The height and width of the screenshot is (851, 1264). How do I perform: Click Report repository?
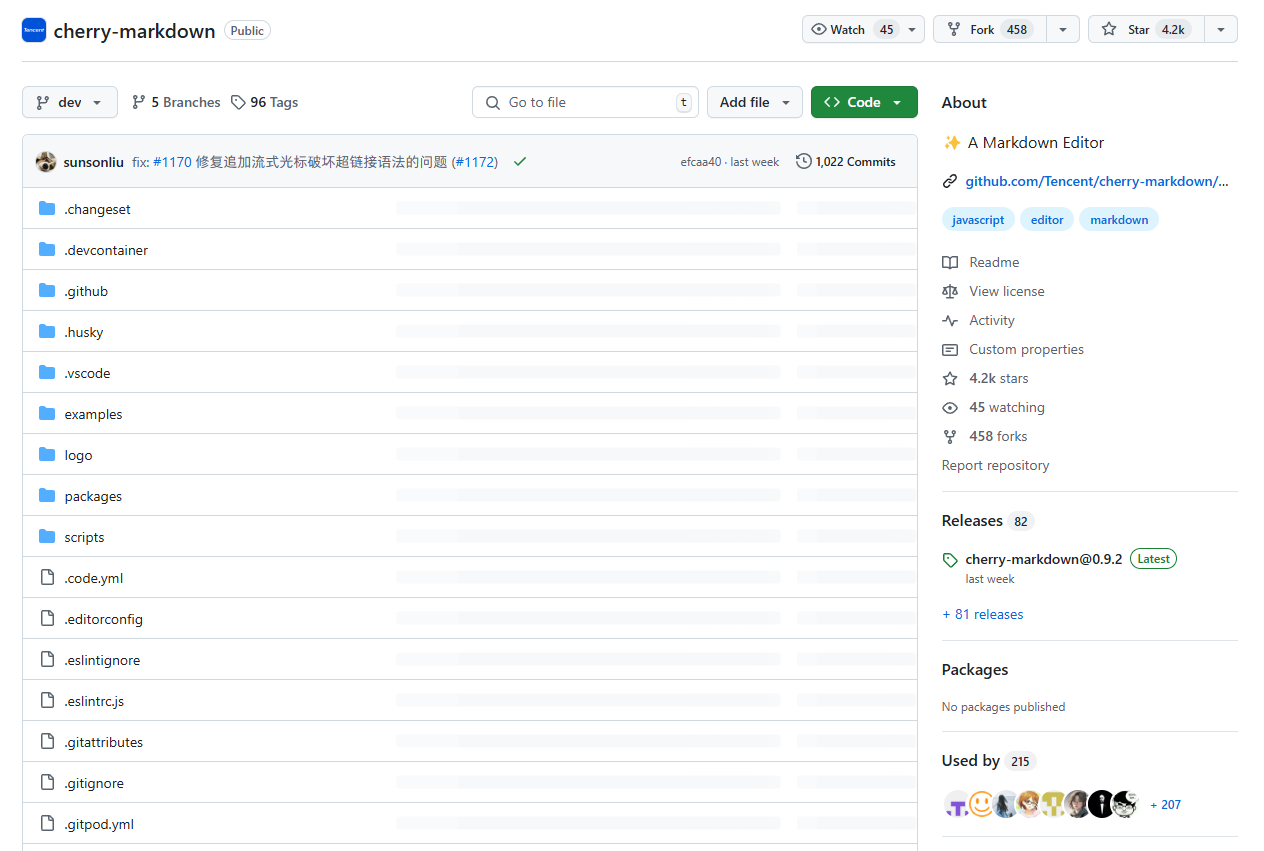coord(996,465)
